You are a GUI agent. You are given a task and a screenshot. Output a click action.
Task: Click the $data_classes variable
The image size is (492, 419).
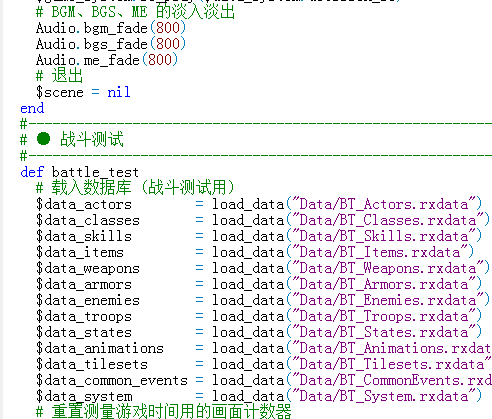coord(88,220)
